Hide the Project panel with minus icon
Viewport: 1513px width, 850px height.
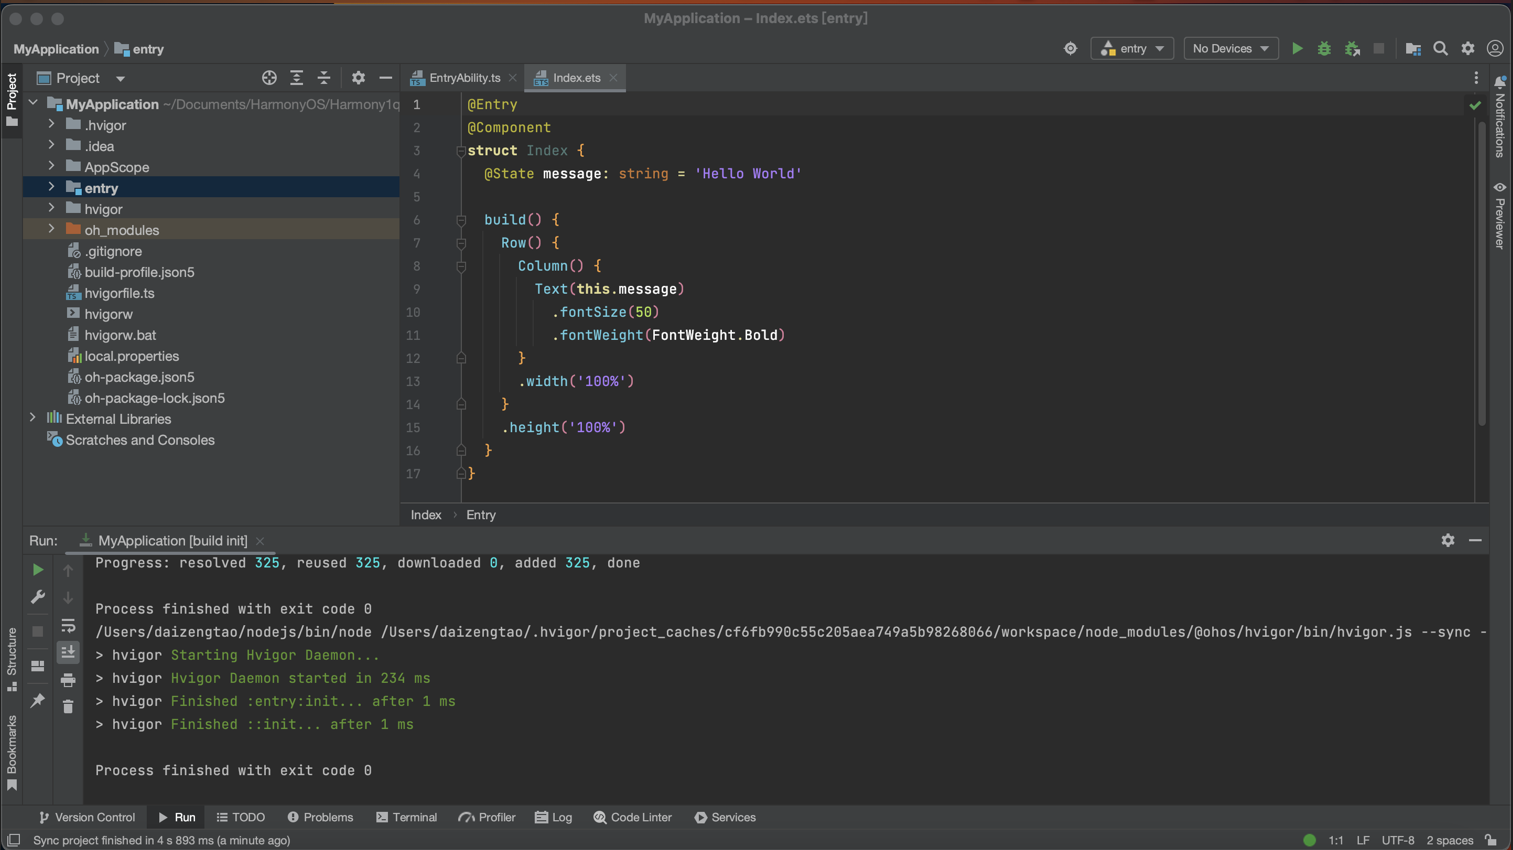click(385, 78)
